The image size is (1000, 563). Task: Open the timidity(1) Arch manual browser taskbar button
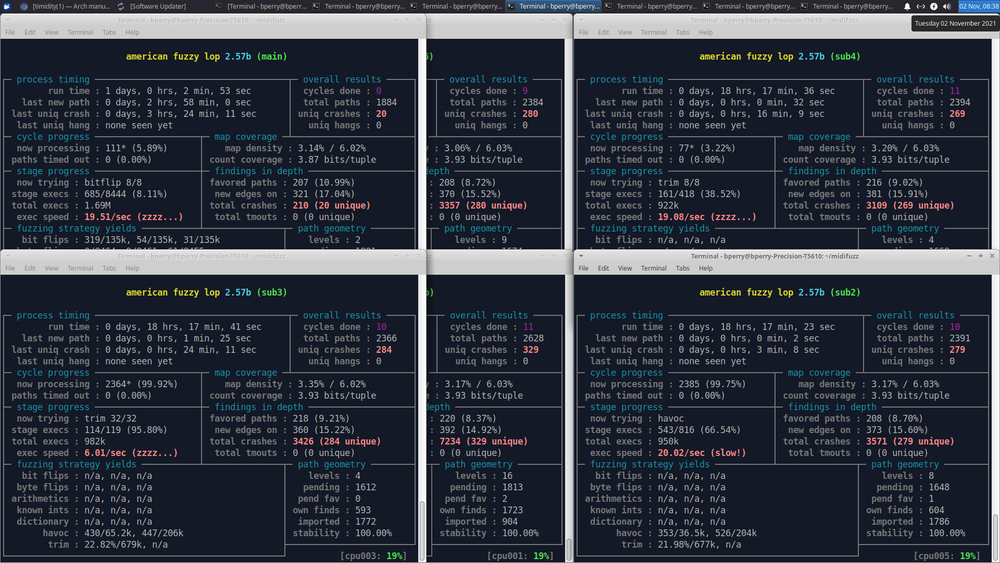[x=65, y=6]
